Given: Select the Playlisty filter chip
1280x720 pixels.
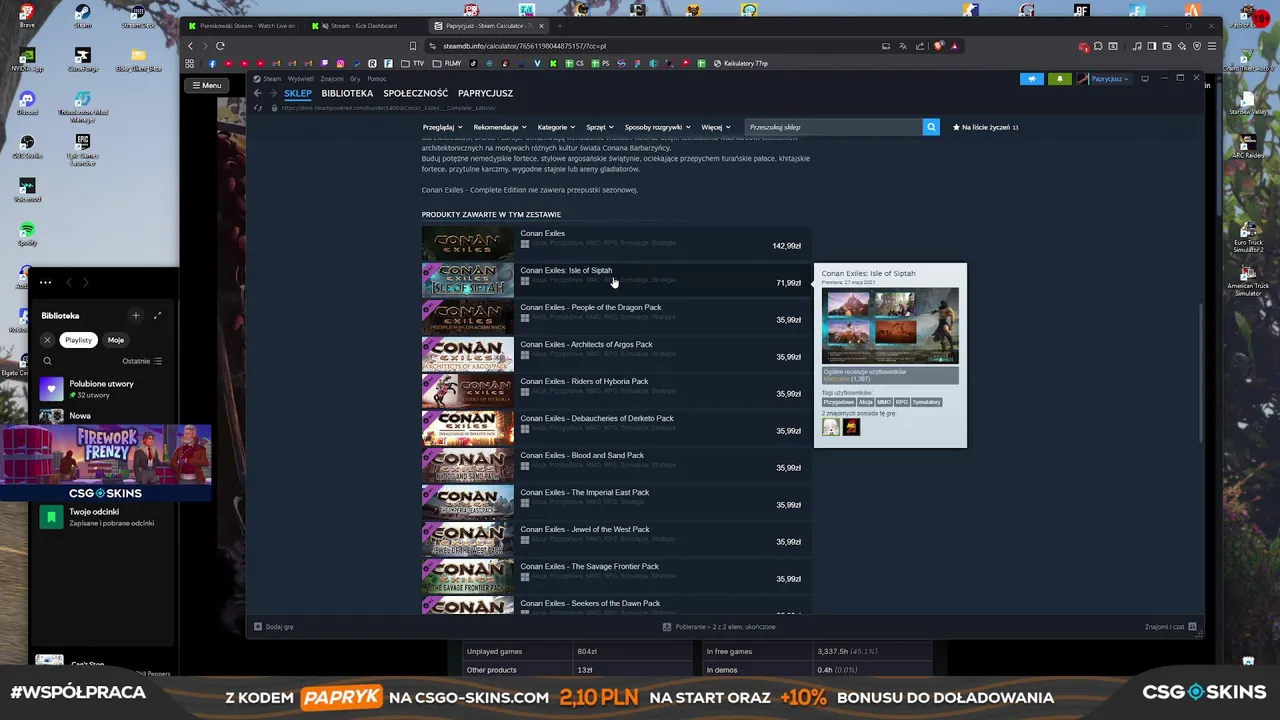Looking at the screenshot, I should 78,340.
